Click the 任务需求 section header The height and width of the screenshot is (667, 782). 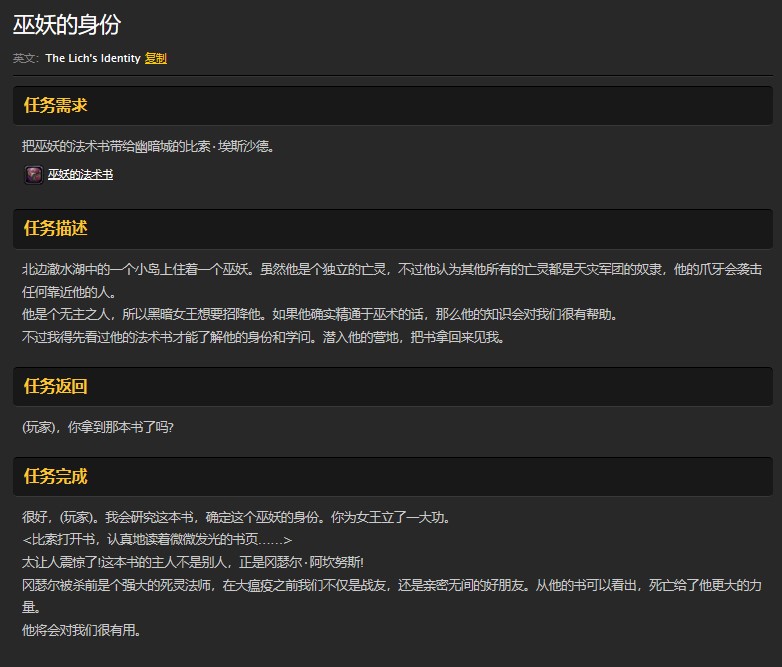[x=56, y=105]
